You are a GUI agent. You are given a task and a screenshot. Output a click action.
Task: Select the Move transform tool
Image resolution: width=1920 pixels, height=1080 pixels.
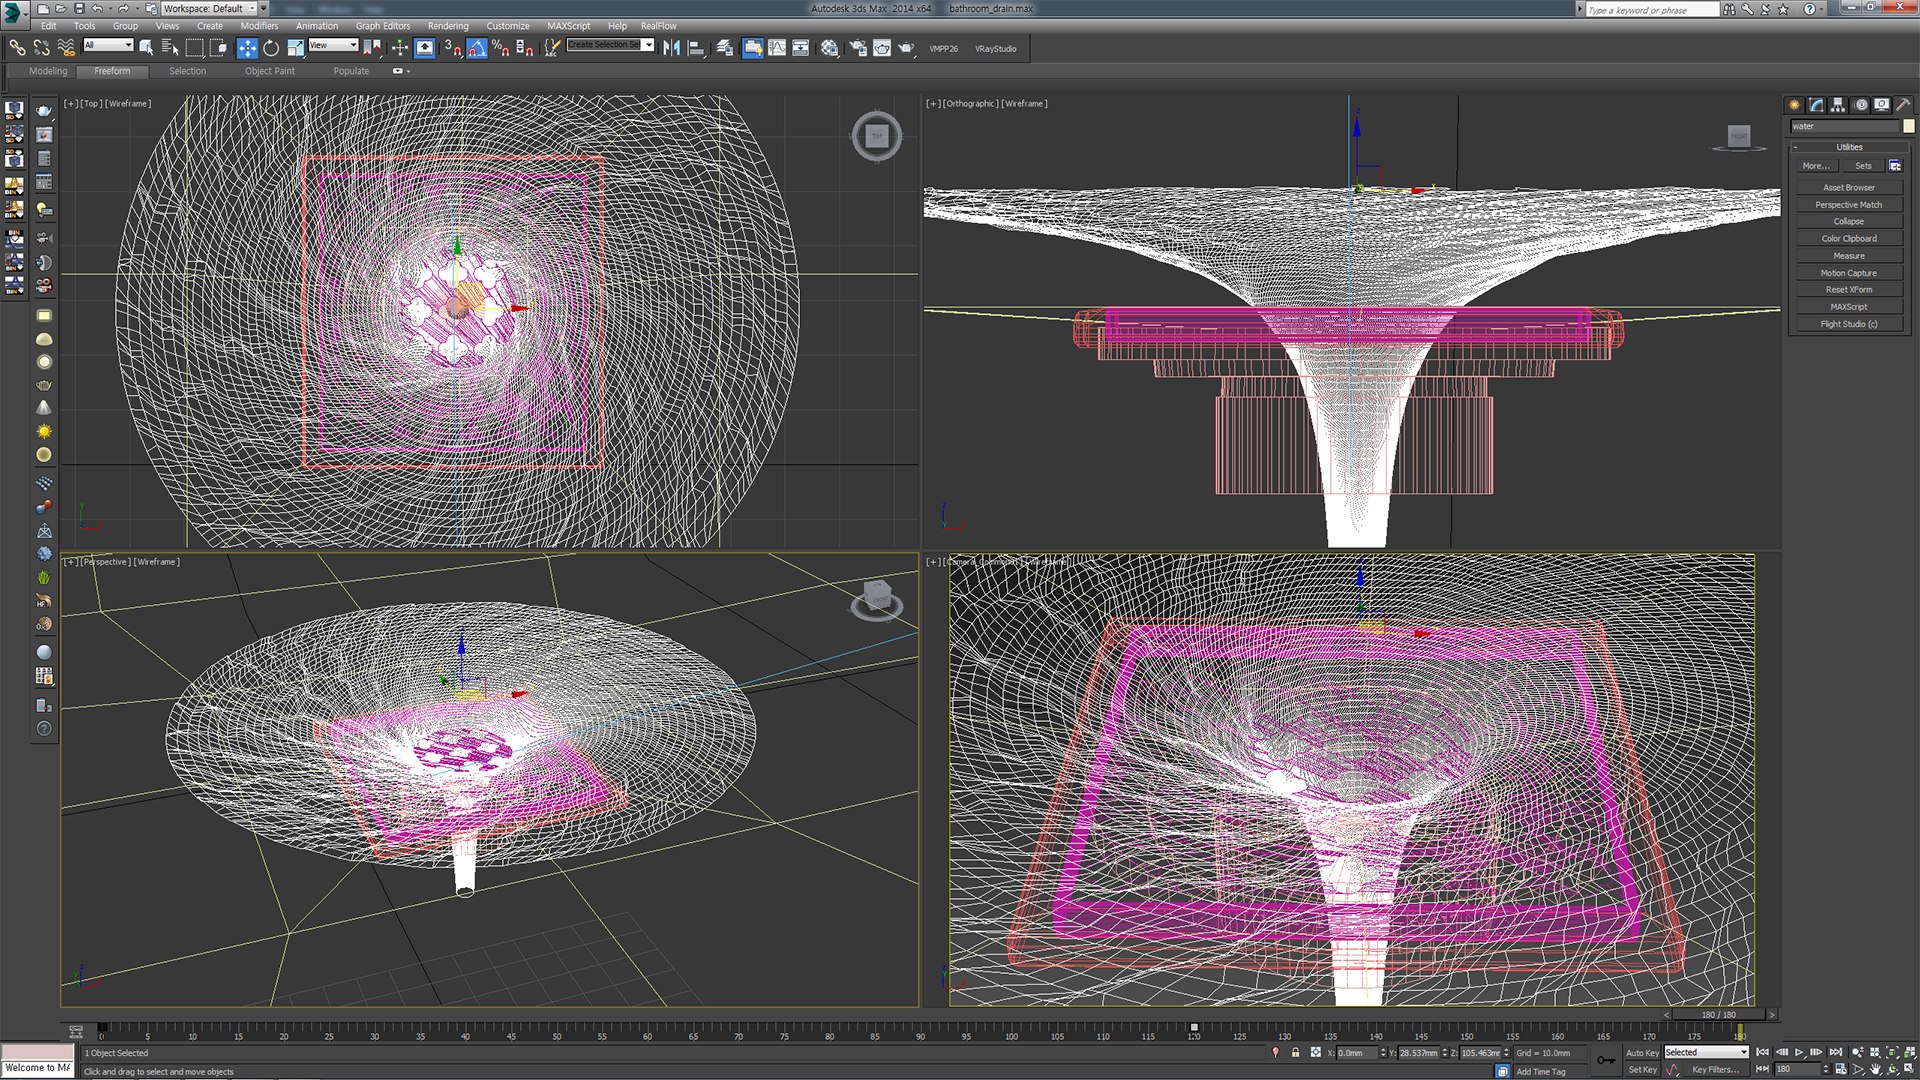pyautogui.click(x=247, y=48)
